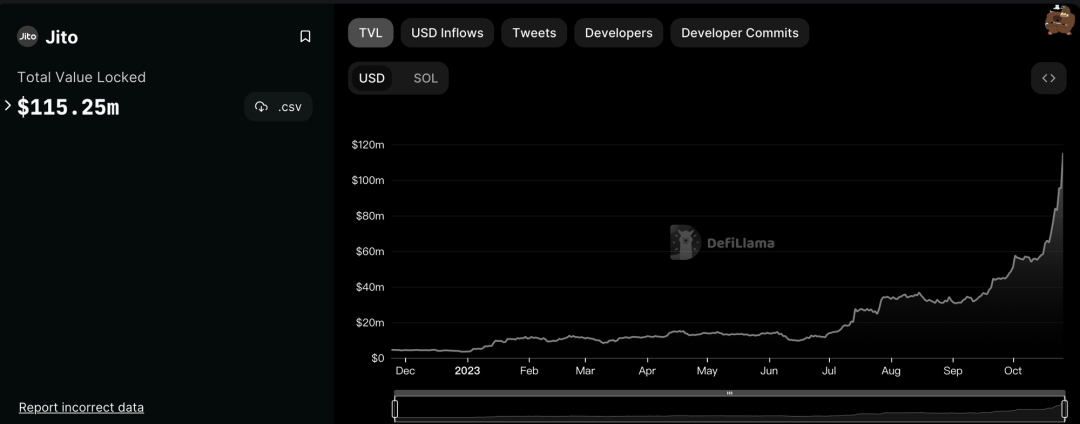
Task: Click the cloud download icon
Action: [x=261, y=107]
